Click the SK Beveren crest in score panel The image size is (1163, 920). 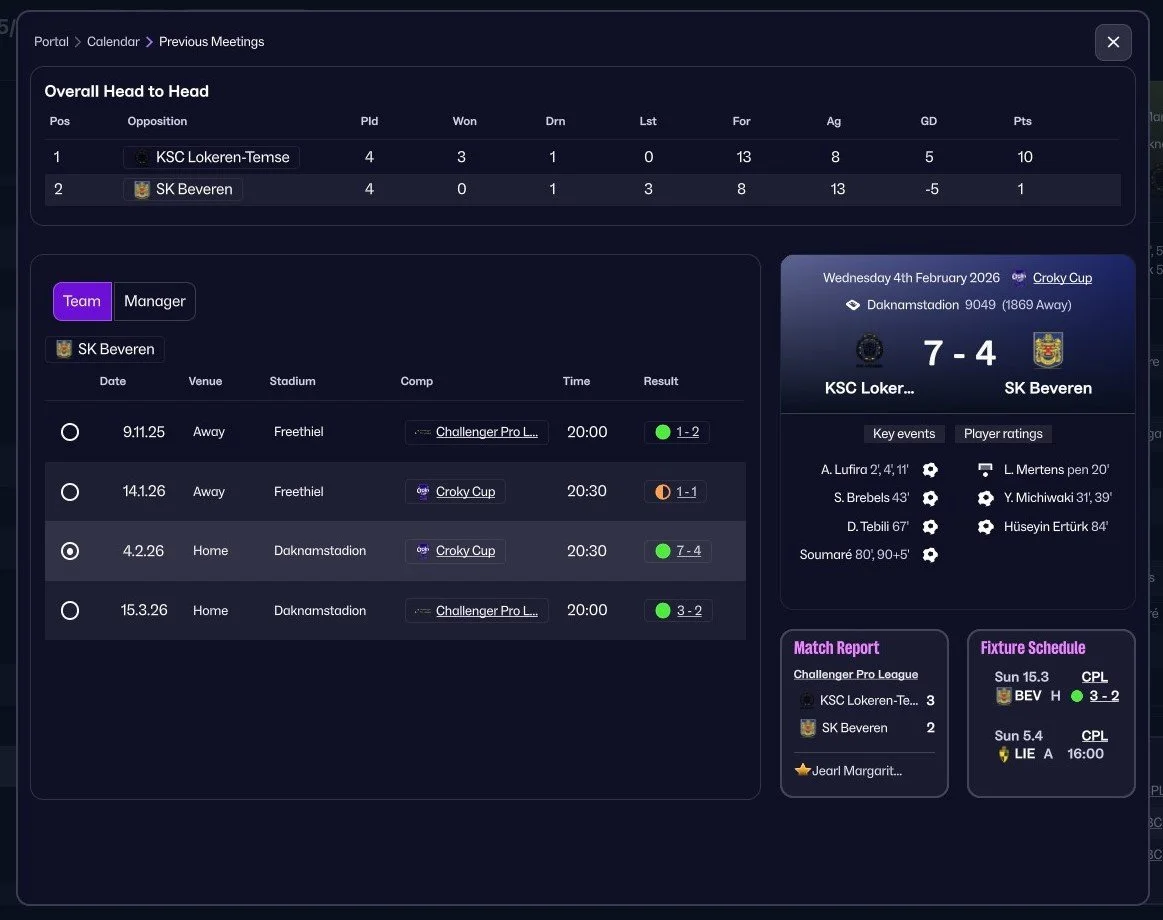click(x=1047, y=349)
